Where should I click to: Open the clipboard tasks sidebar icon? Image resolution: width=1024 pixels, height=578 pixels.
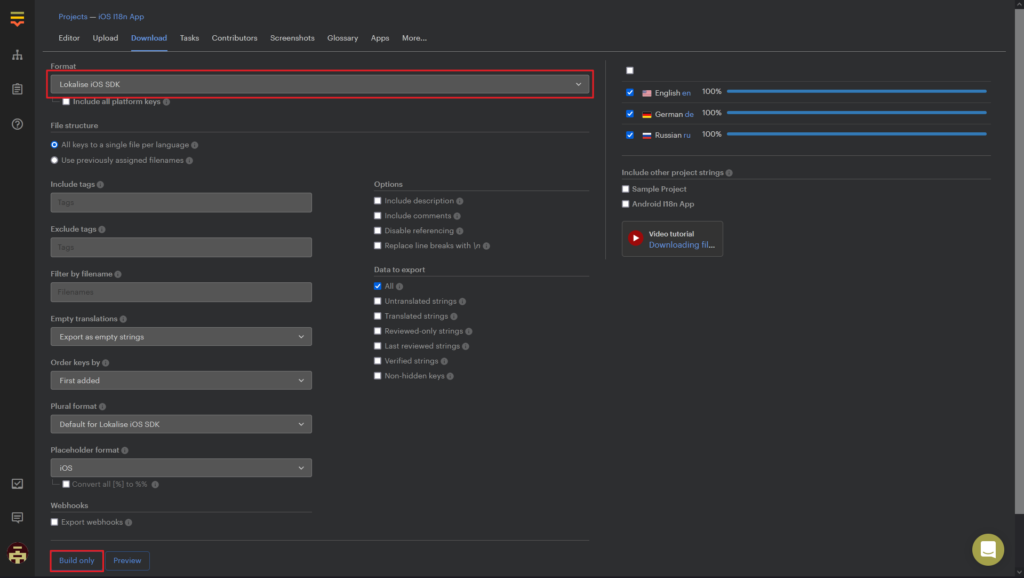click(x=17, y=89)
